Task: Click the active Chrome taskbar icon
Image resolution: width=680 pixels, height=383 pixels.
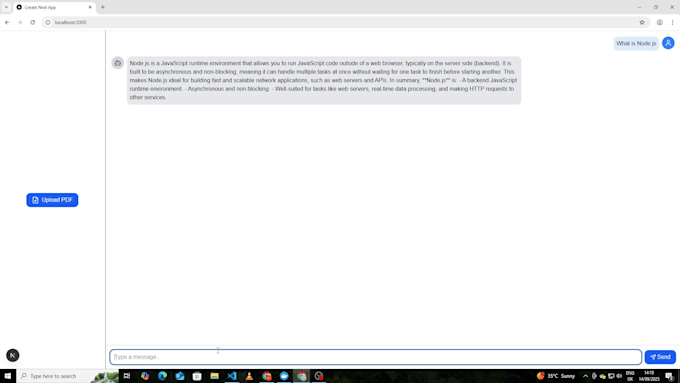Action: [x=301, y=376]
